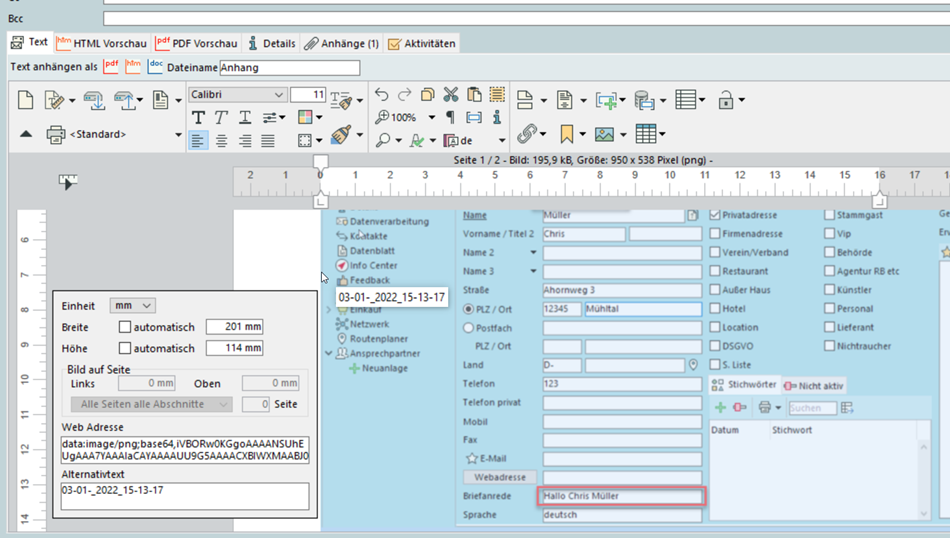Enable automatisch checkbox for Höhe
The image size is (950, 538).
pos(125,348)
